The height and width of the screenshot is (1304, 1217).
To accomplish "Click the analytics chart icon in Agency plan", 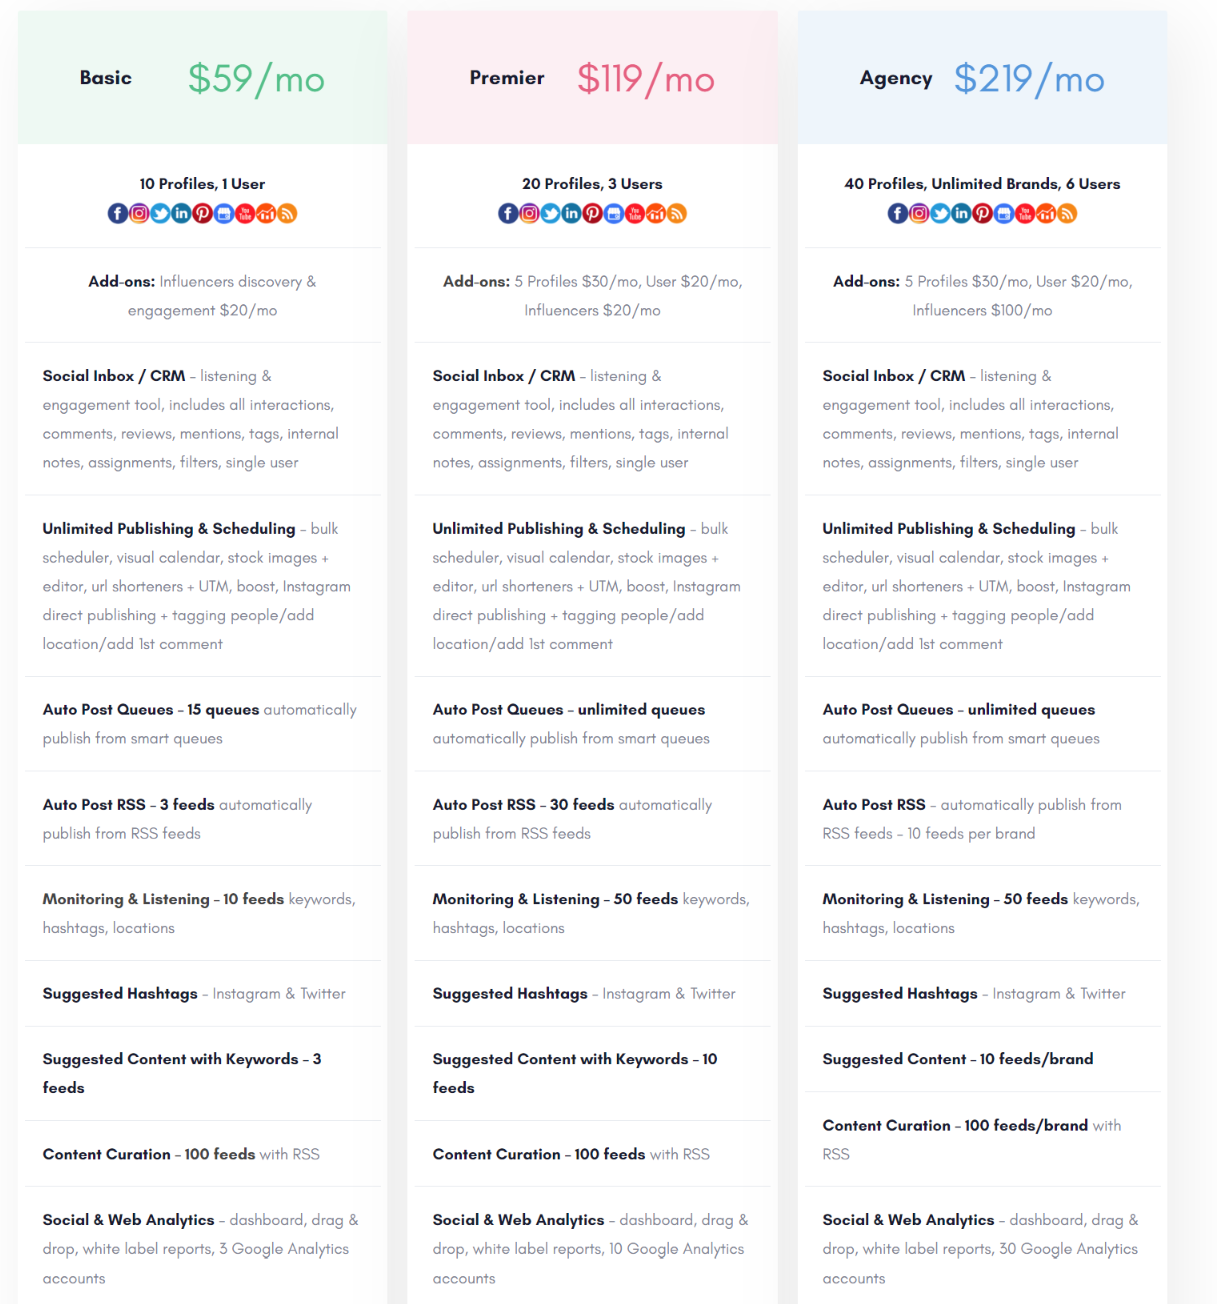I will click(x=1046, y=213).
